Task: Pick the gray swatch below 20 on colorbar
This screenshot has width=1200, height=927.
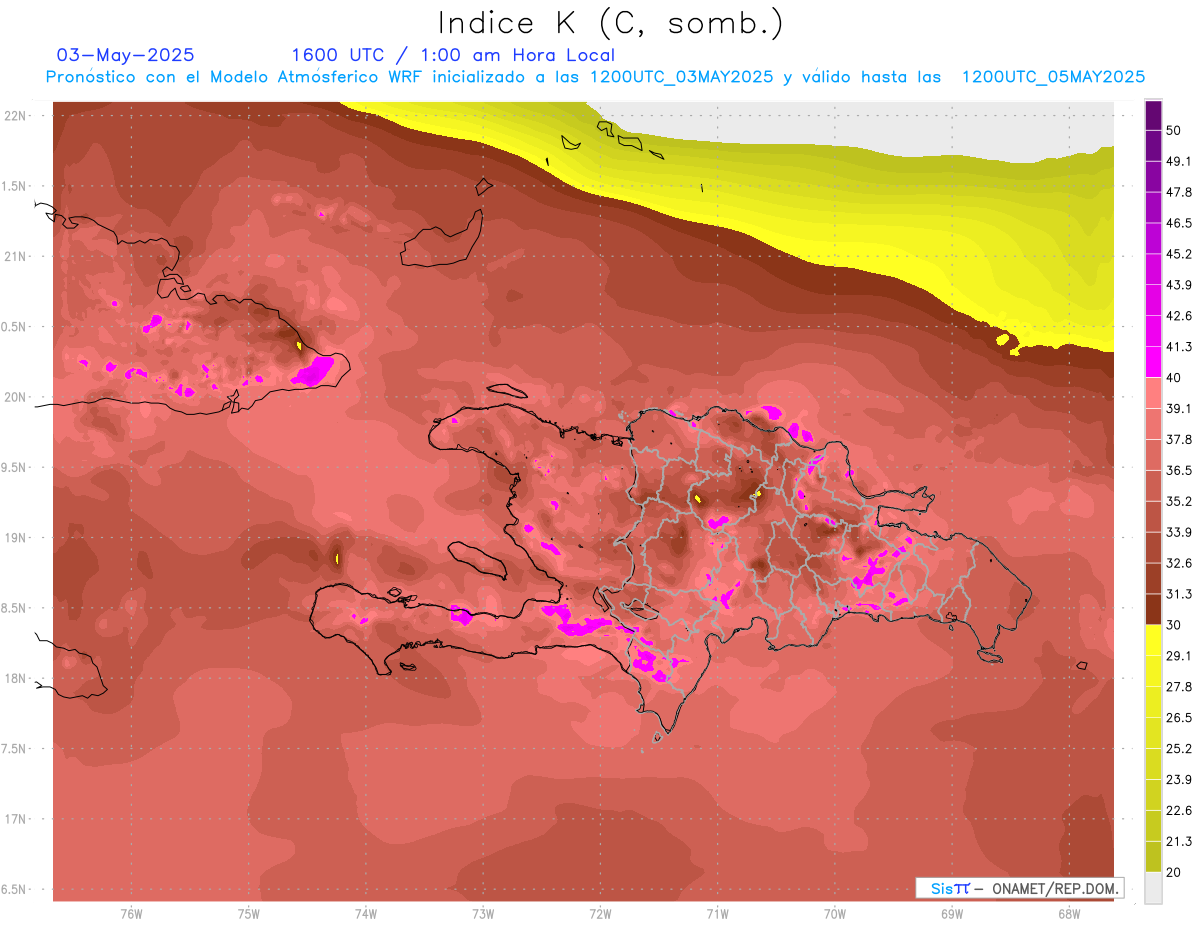Action: [x=1153, y=888]
